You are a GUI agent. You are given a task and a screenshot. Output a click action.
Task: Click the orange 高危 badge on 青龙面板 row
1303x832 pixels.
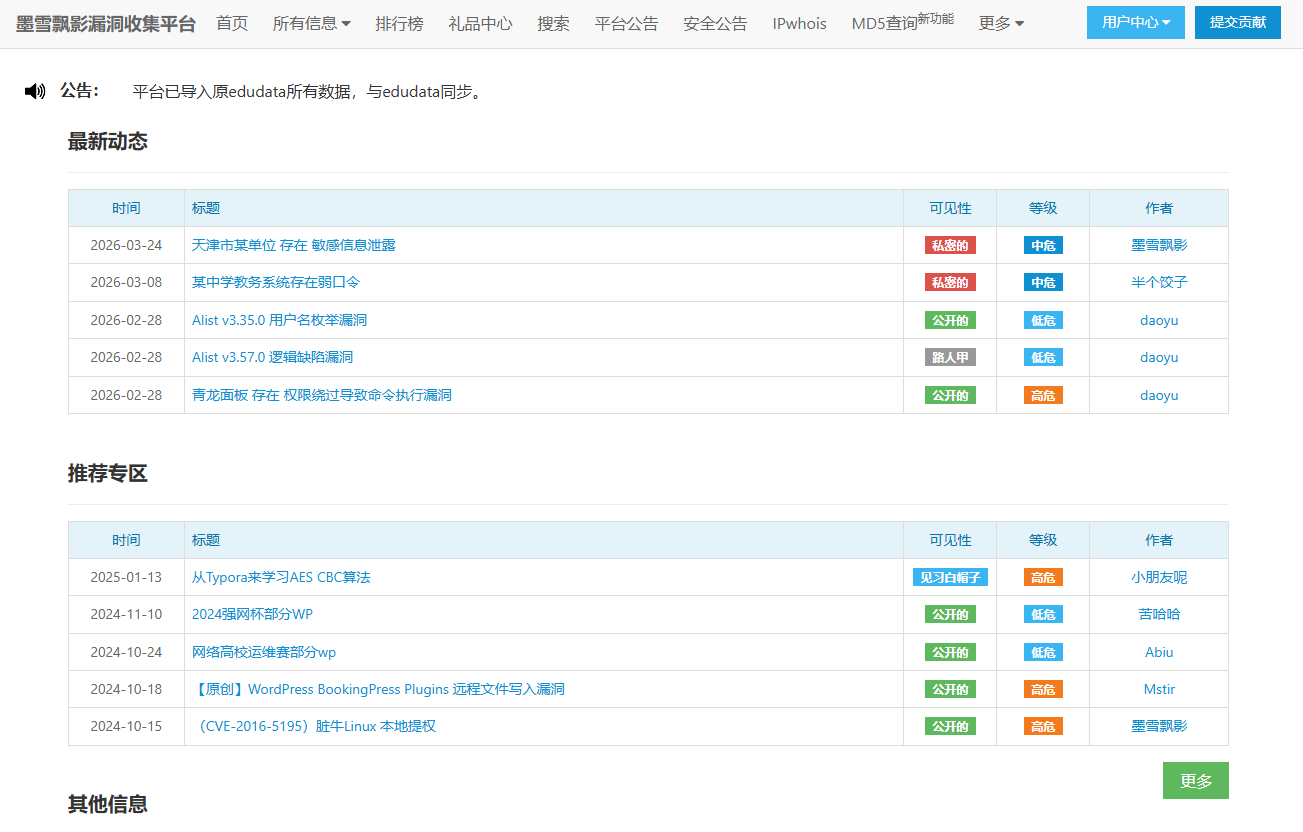pos(1043,395)
